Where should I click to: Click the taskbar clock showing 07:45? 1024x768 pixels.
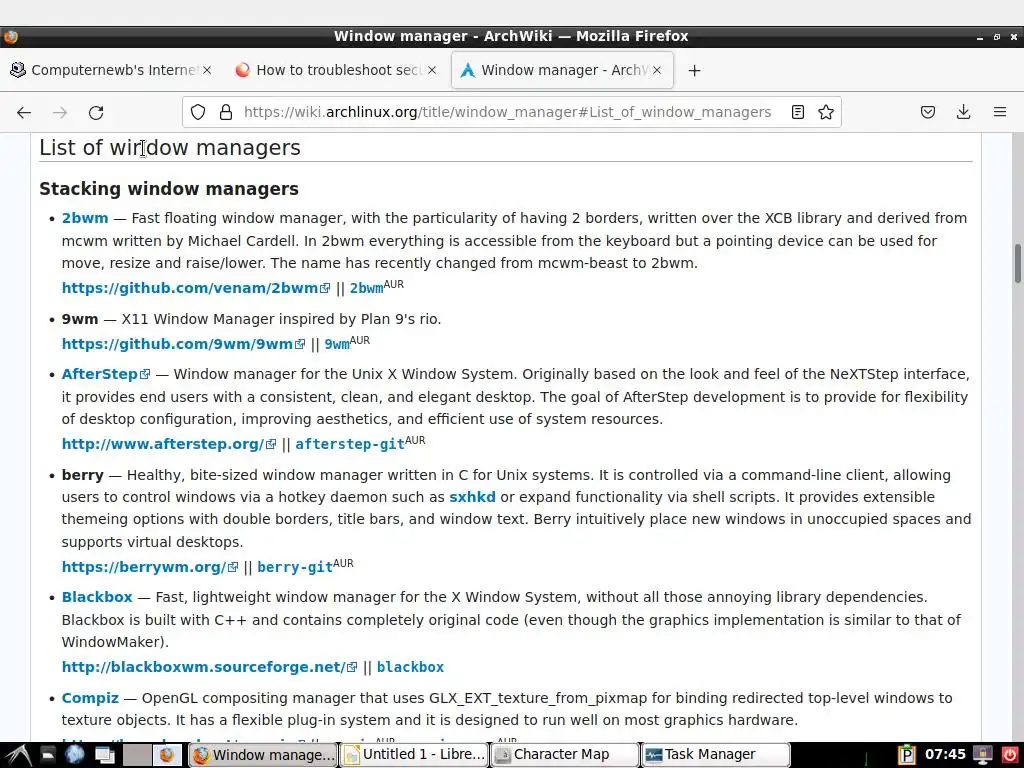point(945,755)
